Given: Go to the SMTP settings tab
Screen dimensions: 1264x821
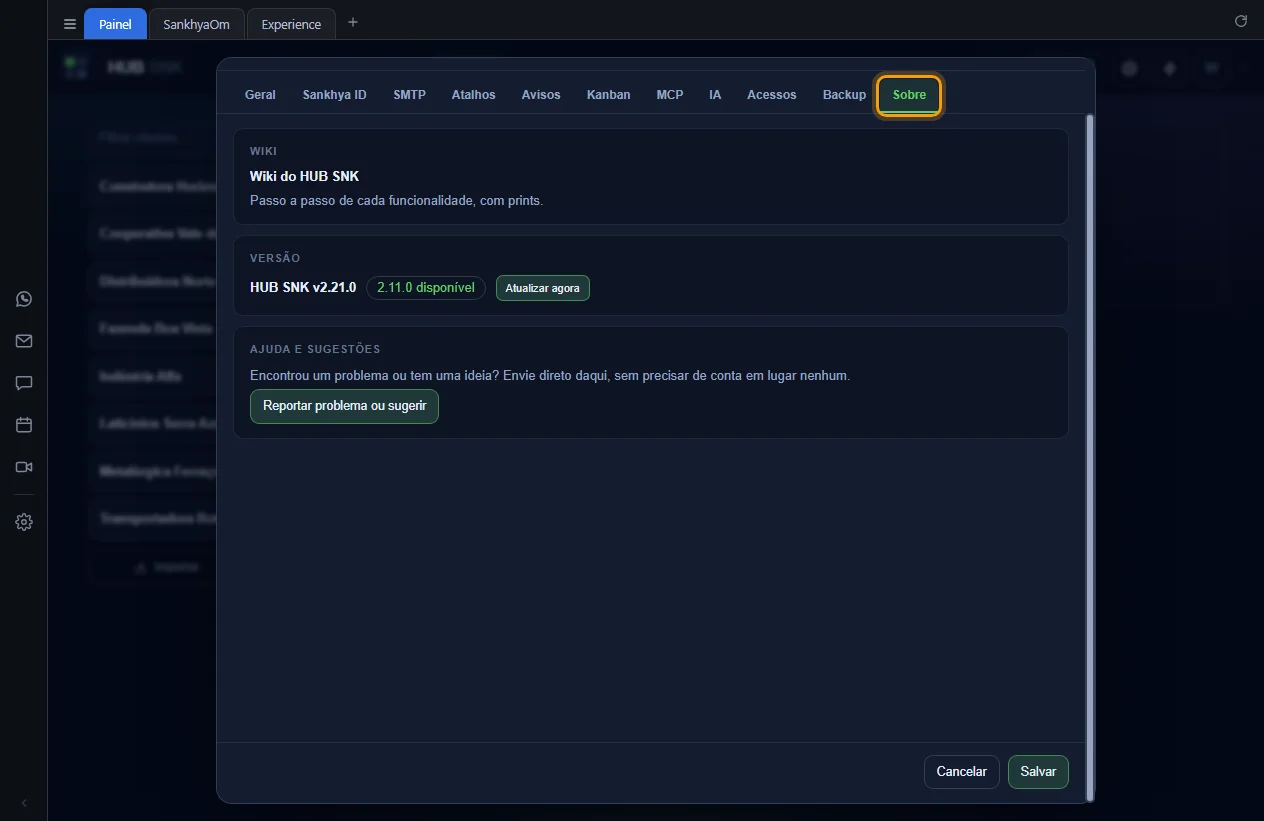Looking at the screenshot, I should [409, 95].
